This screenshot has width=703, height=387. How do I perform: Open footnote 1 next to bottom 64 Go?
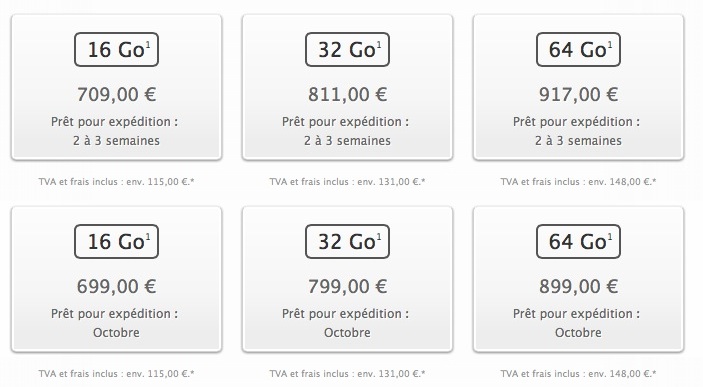(610, 237)
